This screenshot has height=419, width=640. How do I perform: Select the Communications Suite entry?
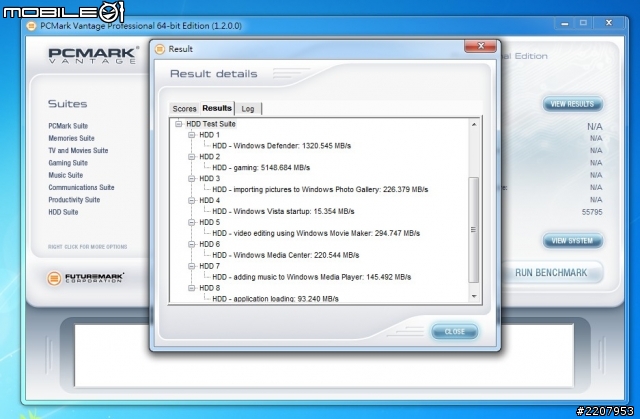tap(81, 187)
